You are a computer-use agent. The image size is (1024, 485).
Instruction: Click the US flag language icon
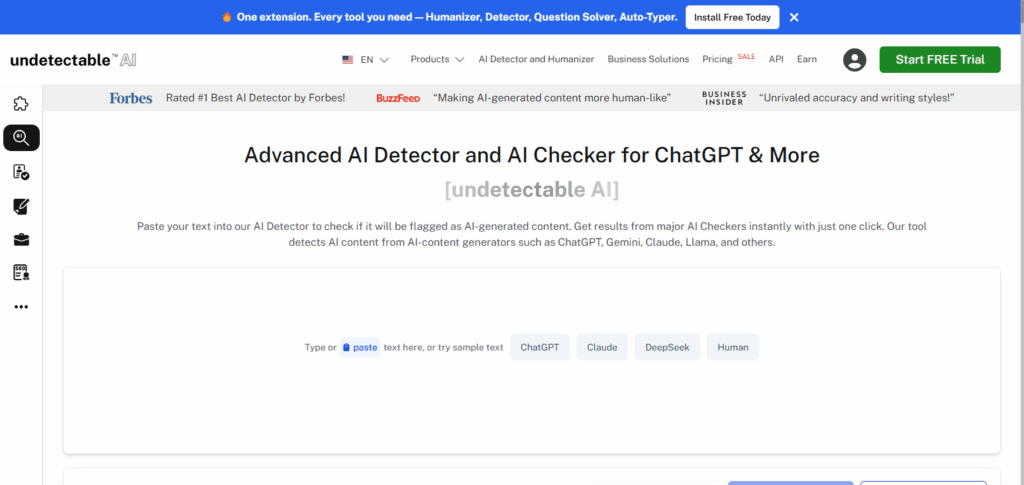[347, 59]
